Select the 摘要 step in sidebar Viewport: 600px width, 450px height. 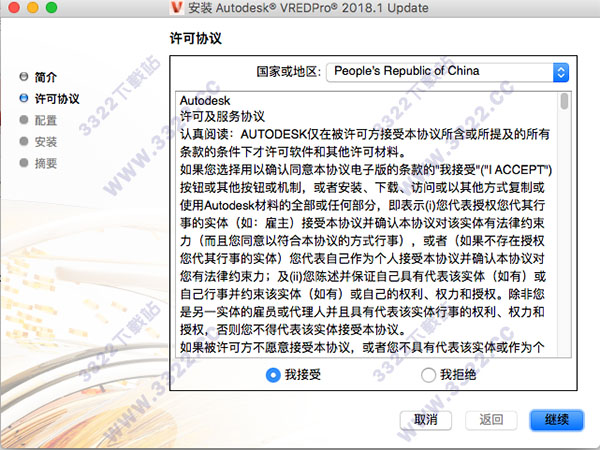click(46, 163)
